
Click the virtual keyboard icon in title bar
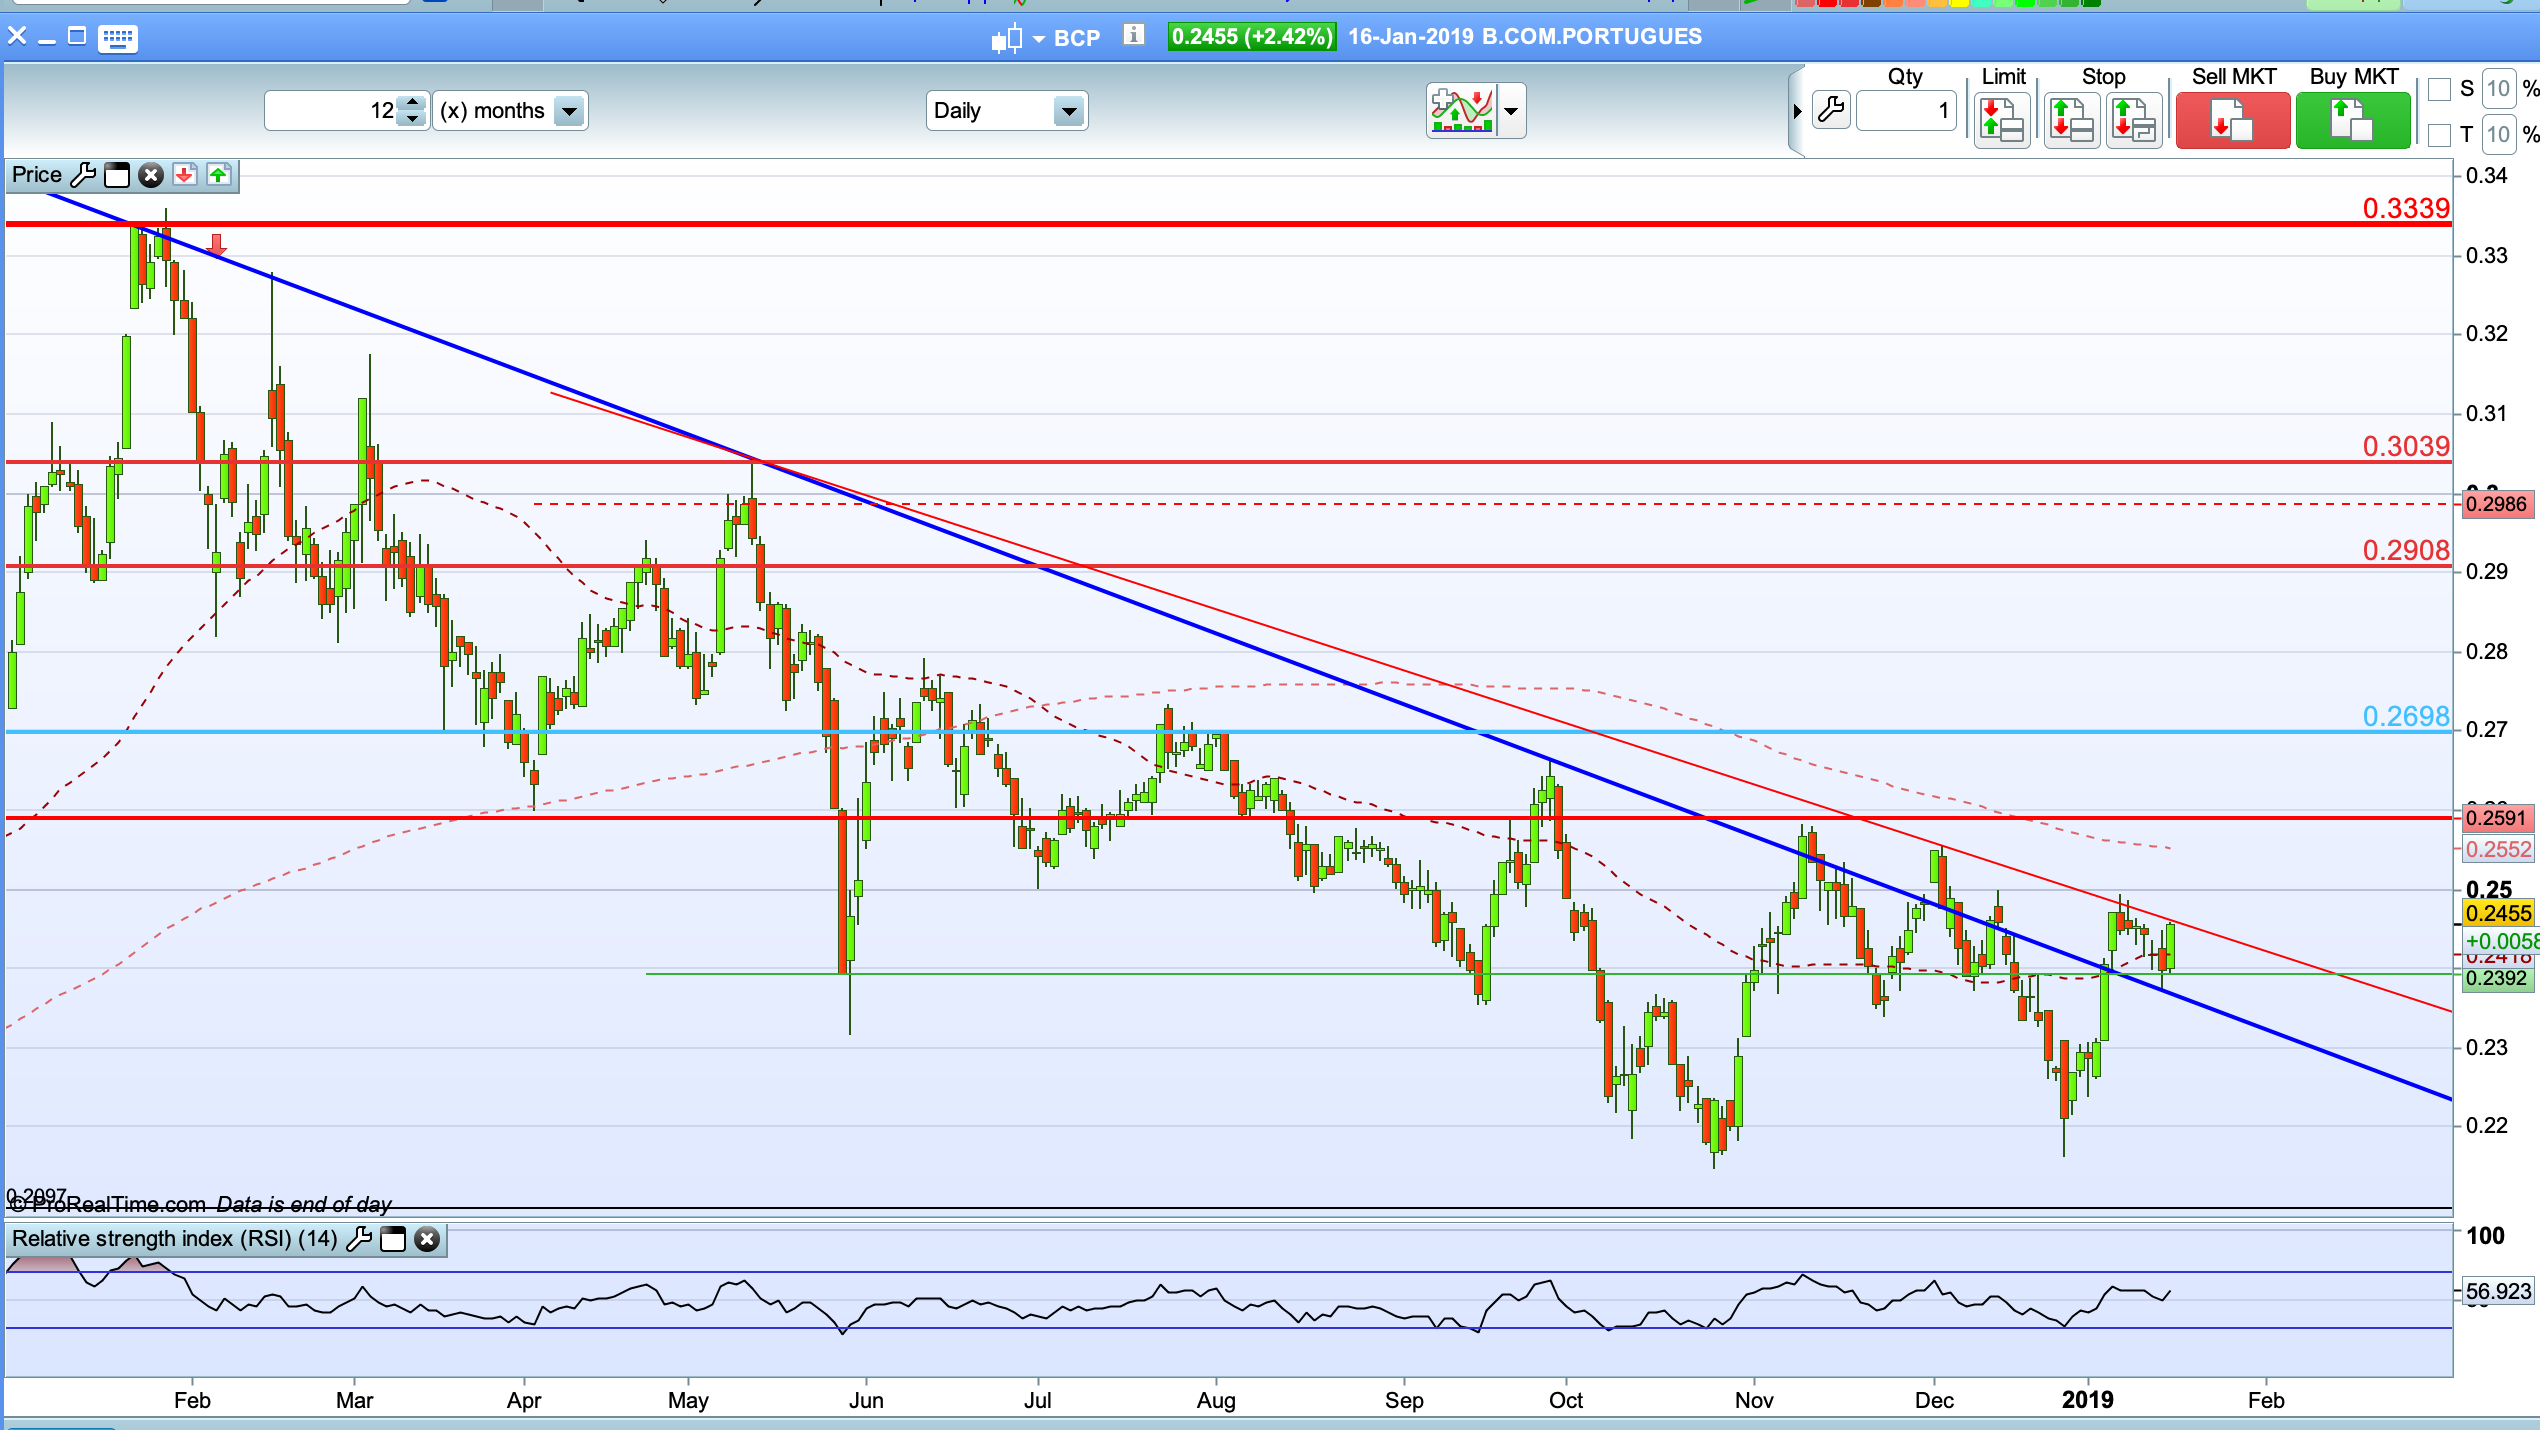pos(117,38)
